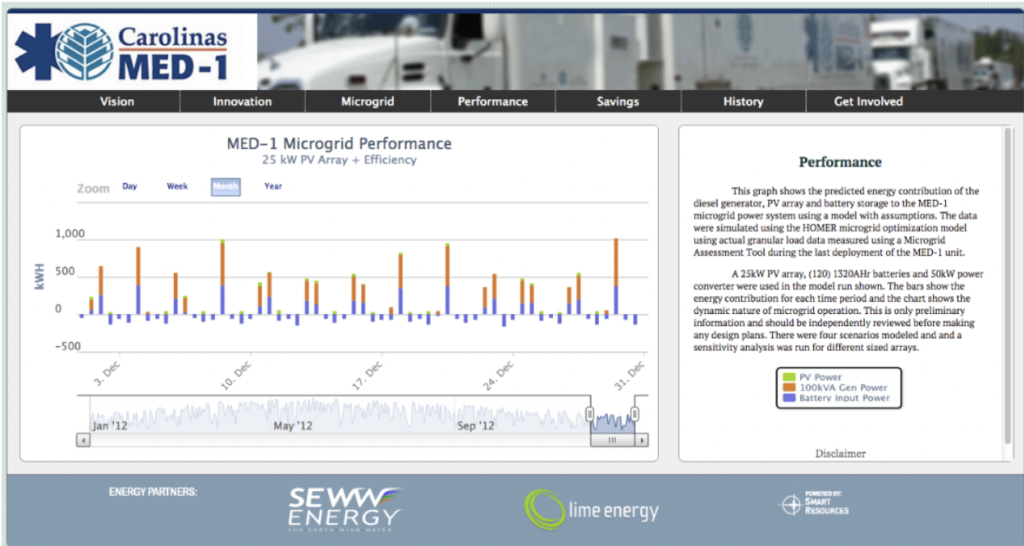Open the Vision menu item
This screenshot has width=1024, height=546.
[117, 101]
